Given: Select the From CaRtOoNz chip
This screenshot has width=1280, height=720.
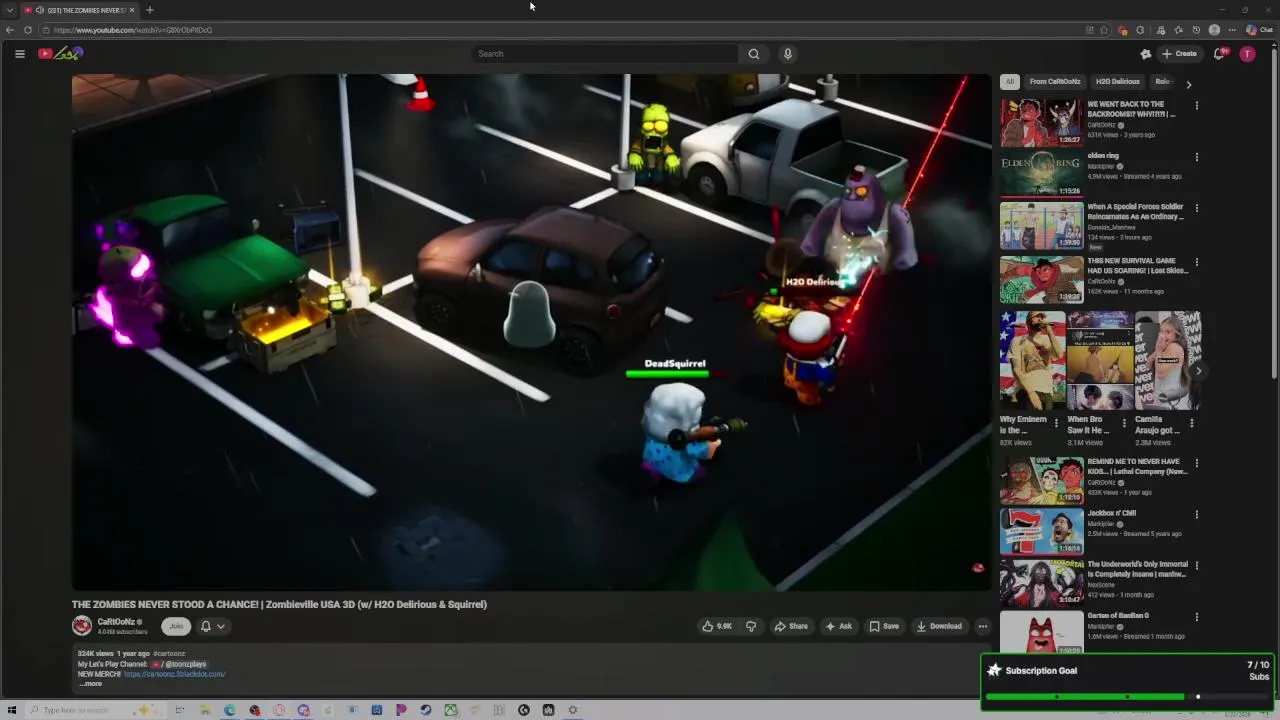Looking at the screenshot, I should (1055, 82).
